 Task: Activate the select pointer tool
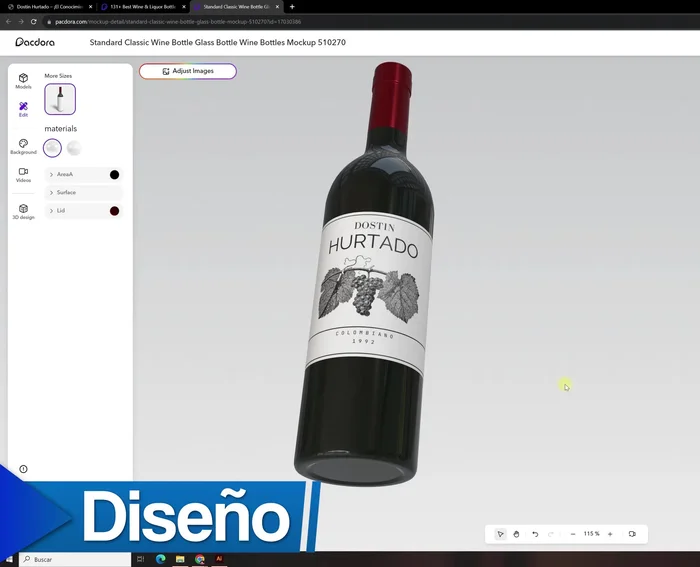500,534
